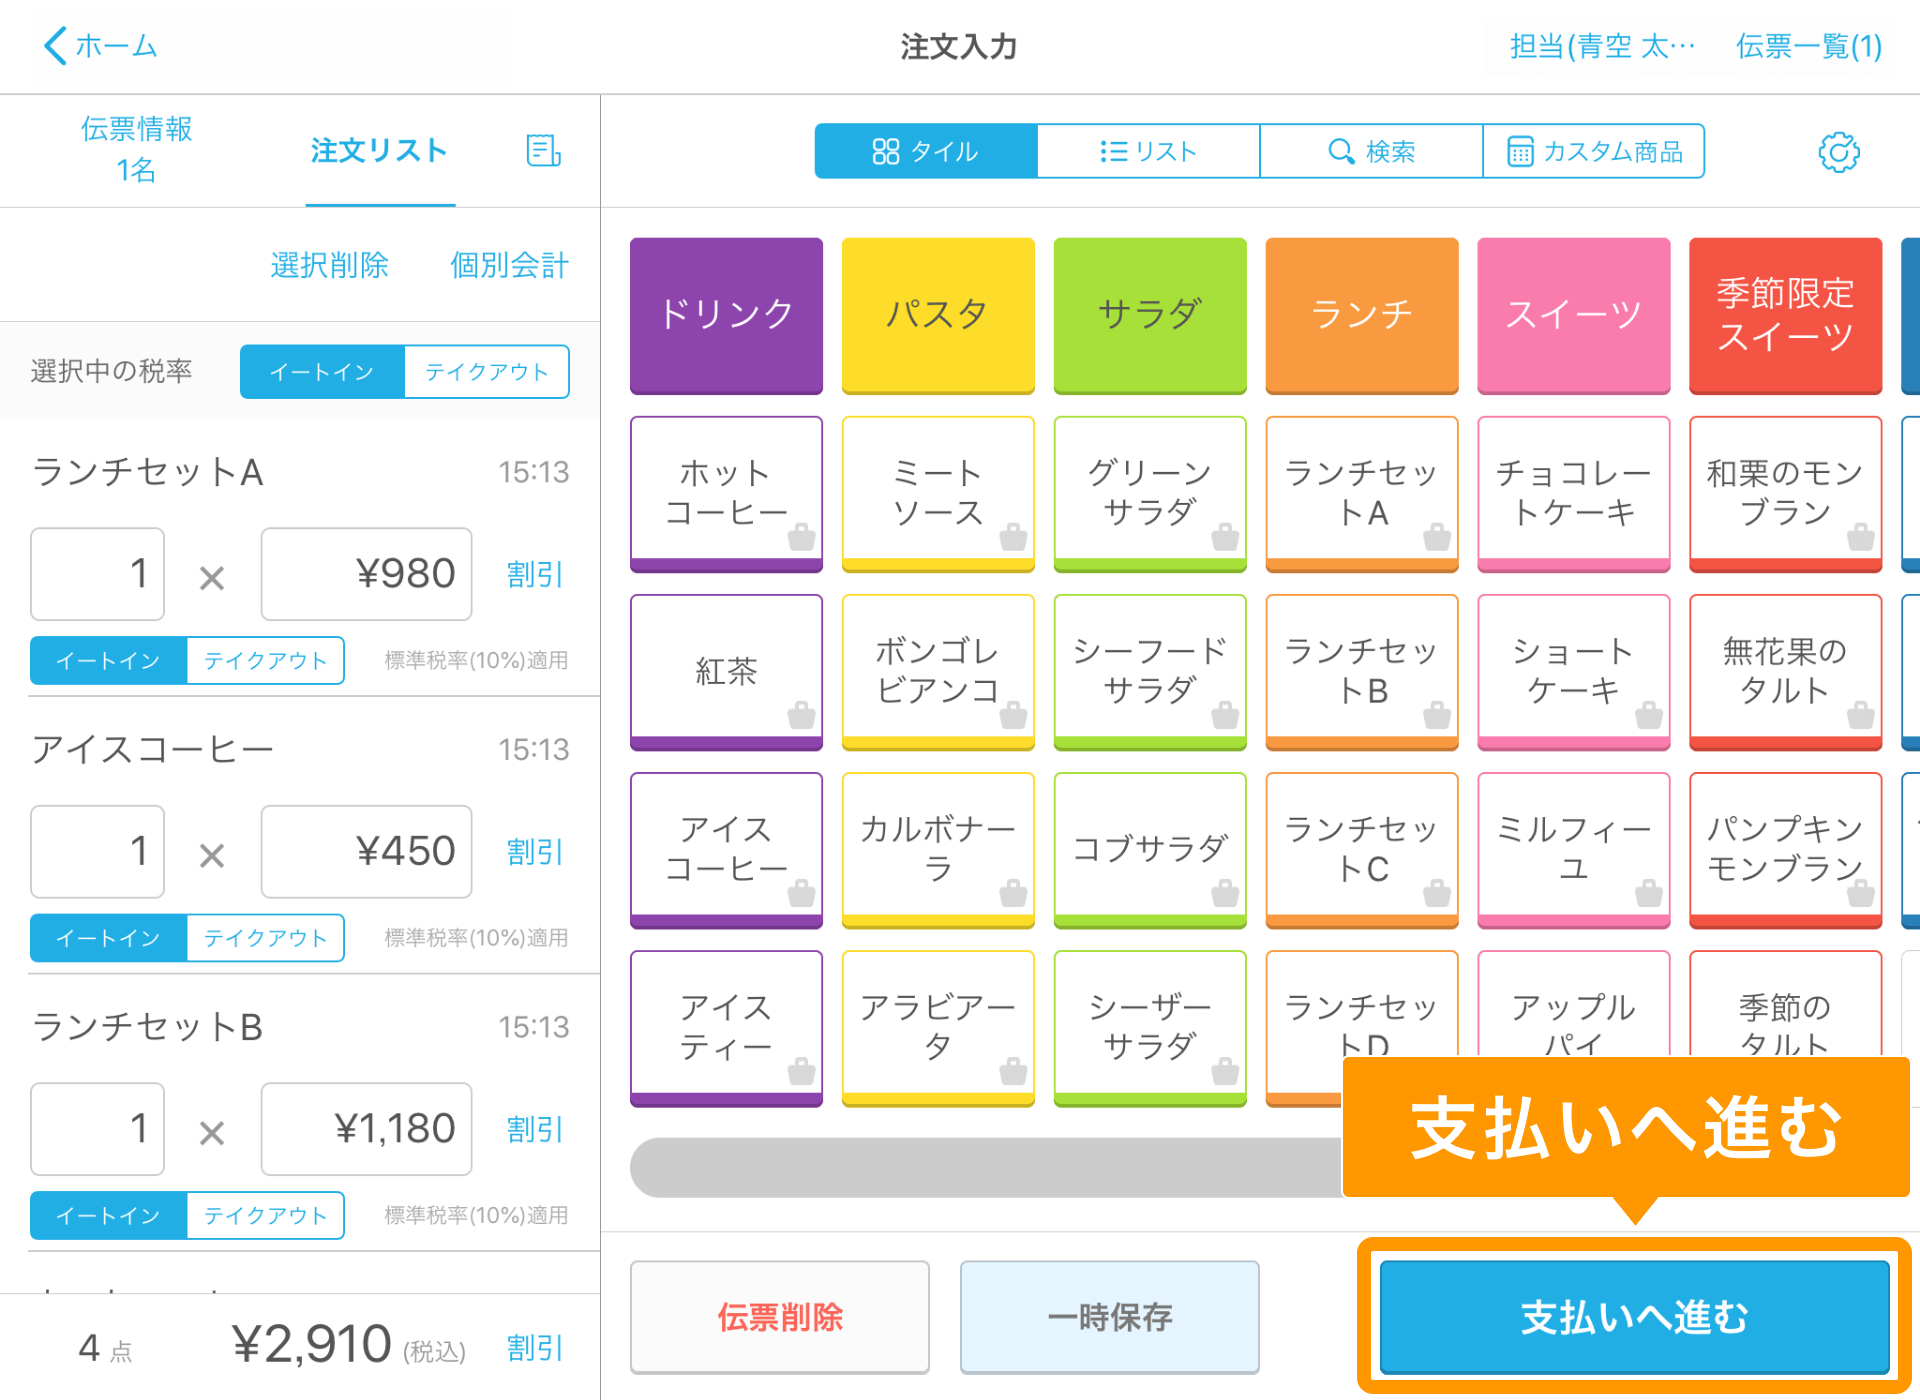The image size is (1920, 1400).
Task: Select the purple ドリンク category
Action: 726,315
